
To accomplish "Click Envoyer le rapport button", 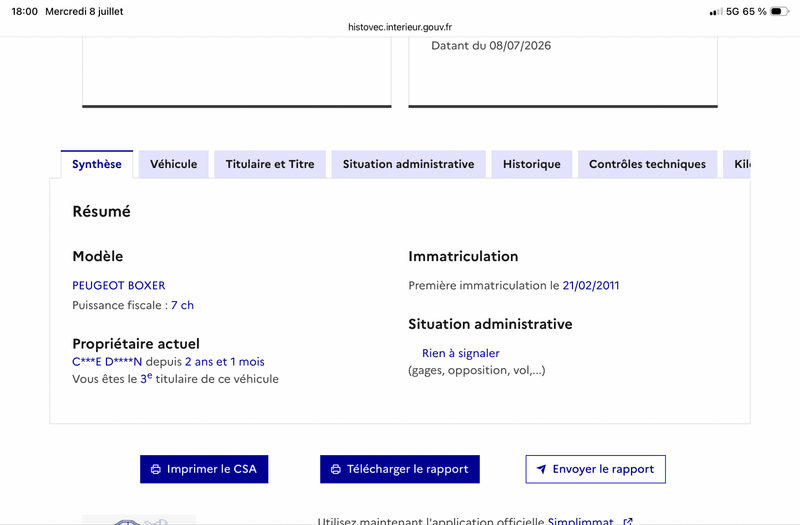I will [x=595, y=469].
